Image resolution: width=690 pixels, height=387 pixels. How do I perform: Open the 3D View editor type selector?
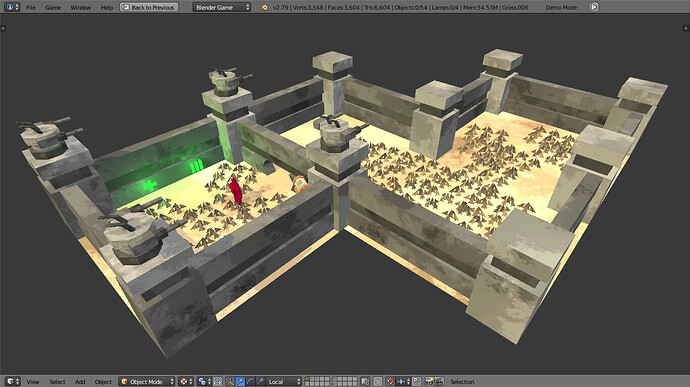(x=12, y=381)
